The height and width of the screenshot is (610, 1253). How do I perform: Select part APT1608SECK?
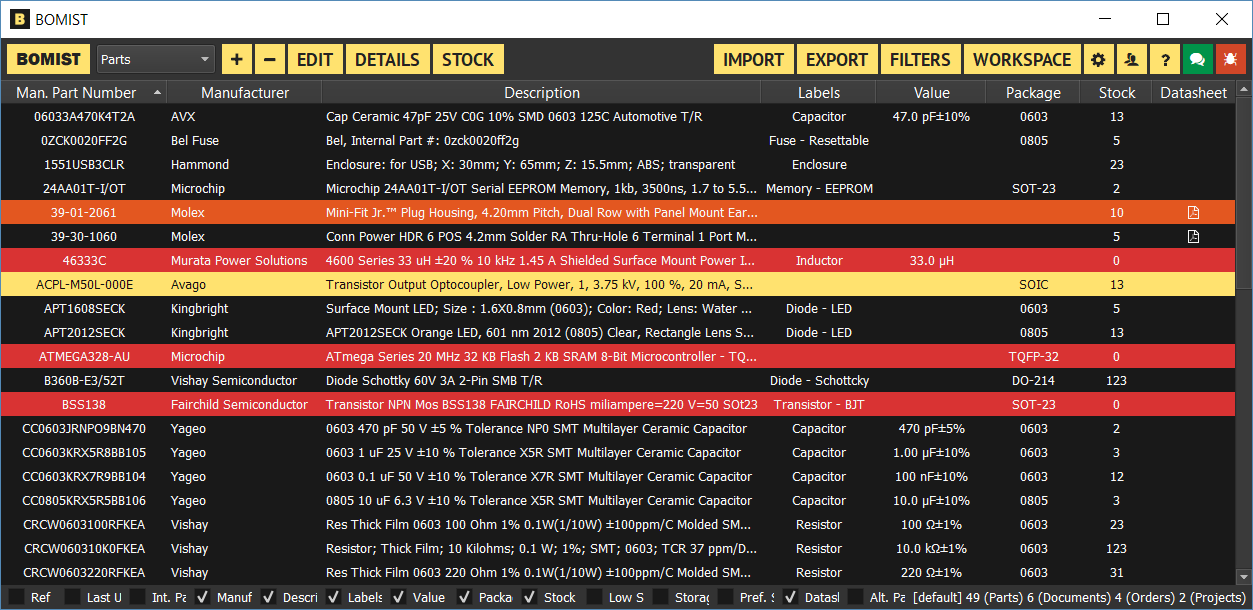tap(617, 309)
